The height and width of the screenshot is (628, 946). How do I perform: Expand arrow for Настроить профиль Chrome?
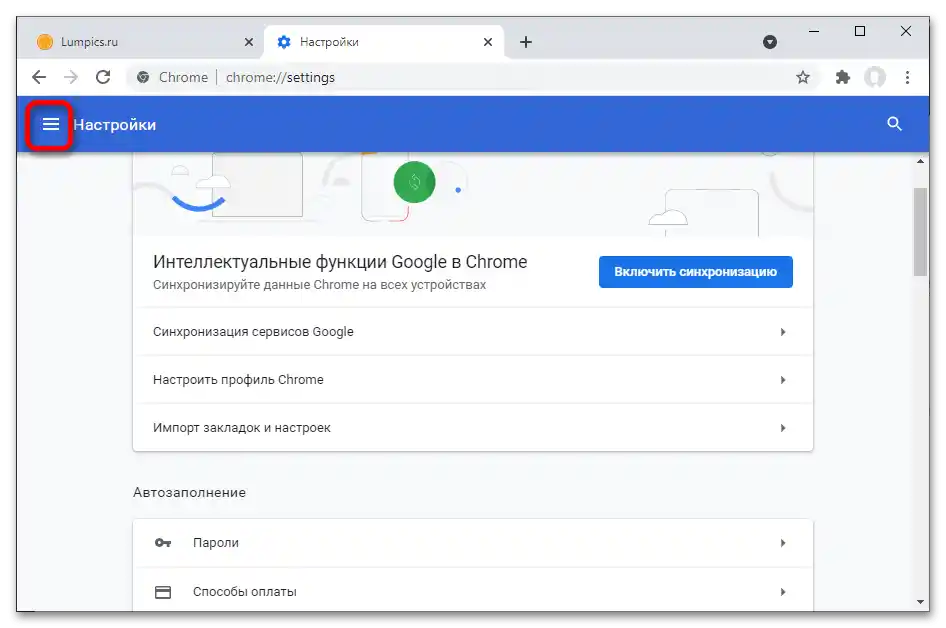click(783, 379)
